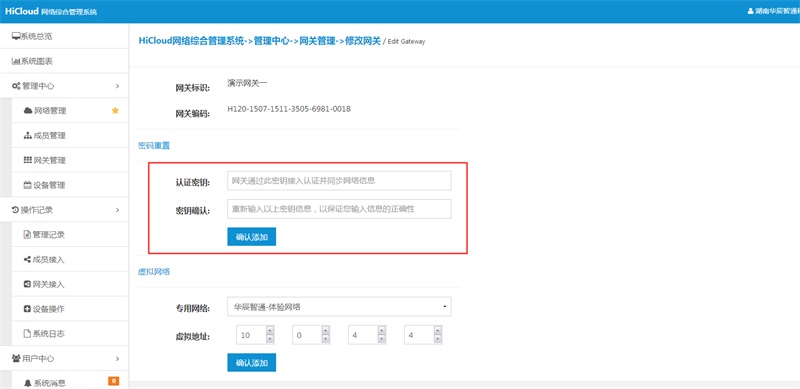Screen dimensions: 800x389
Task: Focus the 认证密钥 input field
Action: click(x=339, y=181)
